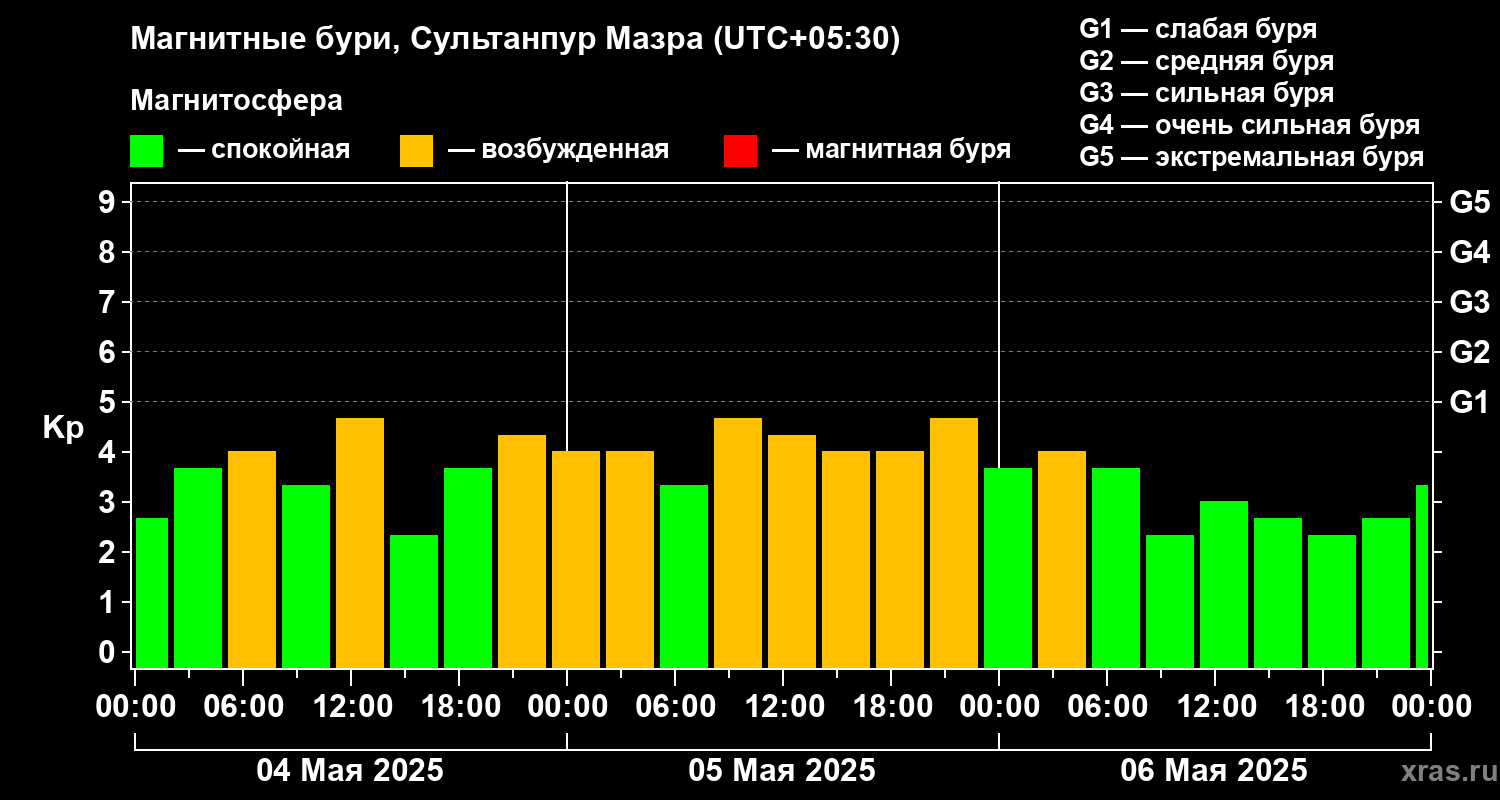
Task: Click the right-axis label G4
Action: pos(1469,252)
